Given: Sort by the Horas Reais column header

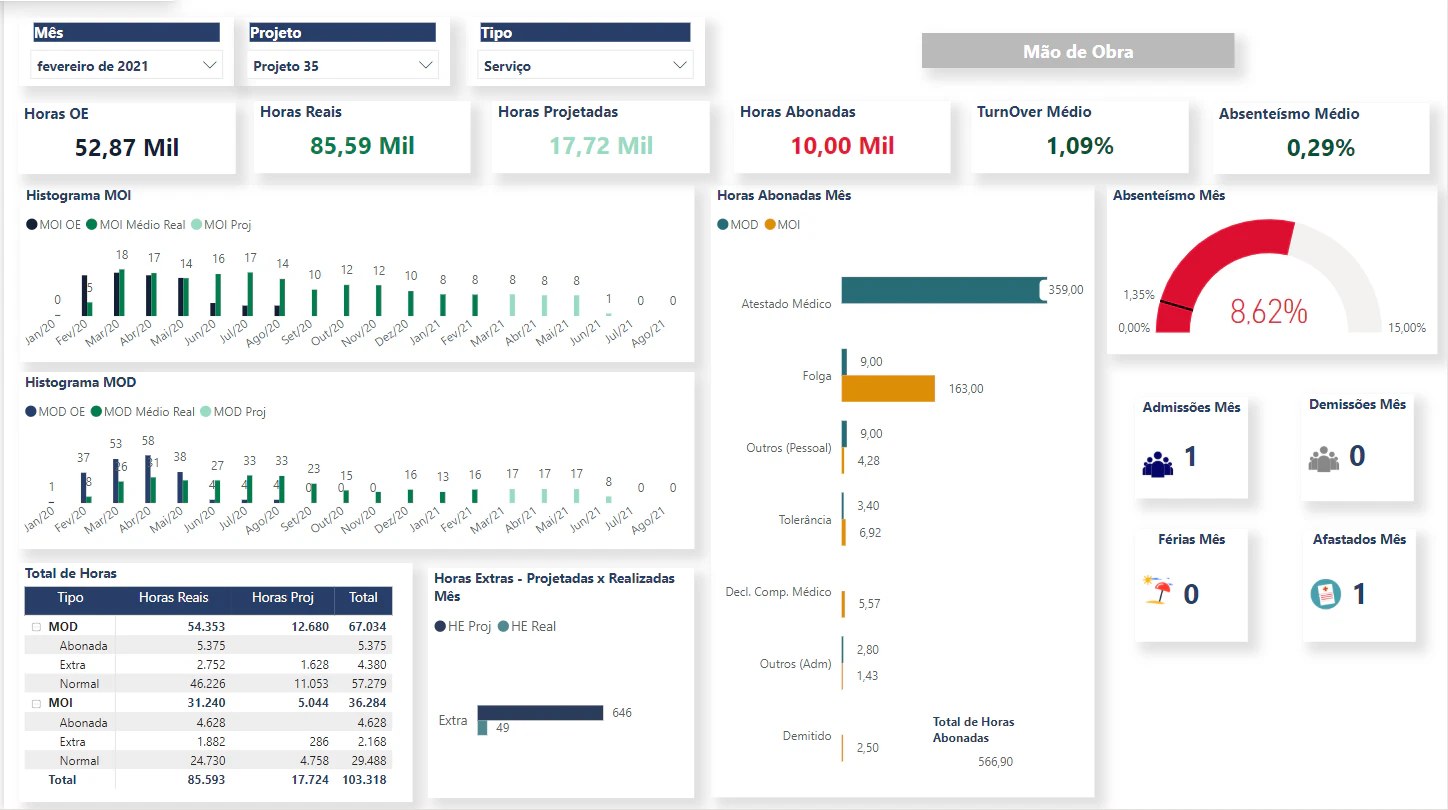Looking at the screenshot, I should coord(174,598).
